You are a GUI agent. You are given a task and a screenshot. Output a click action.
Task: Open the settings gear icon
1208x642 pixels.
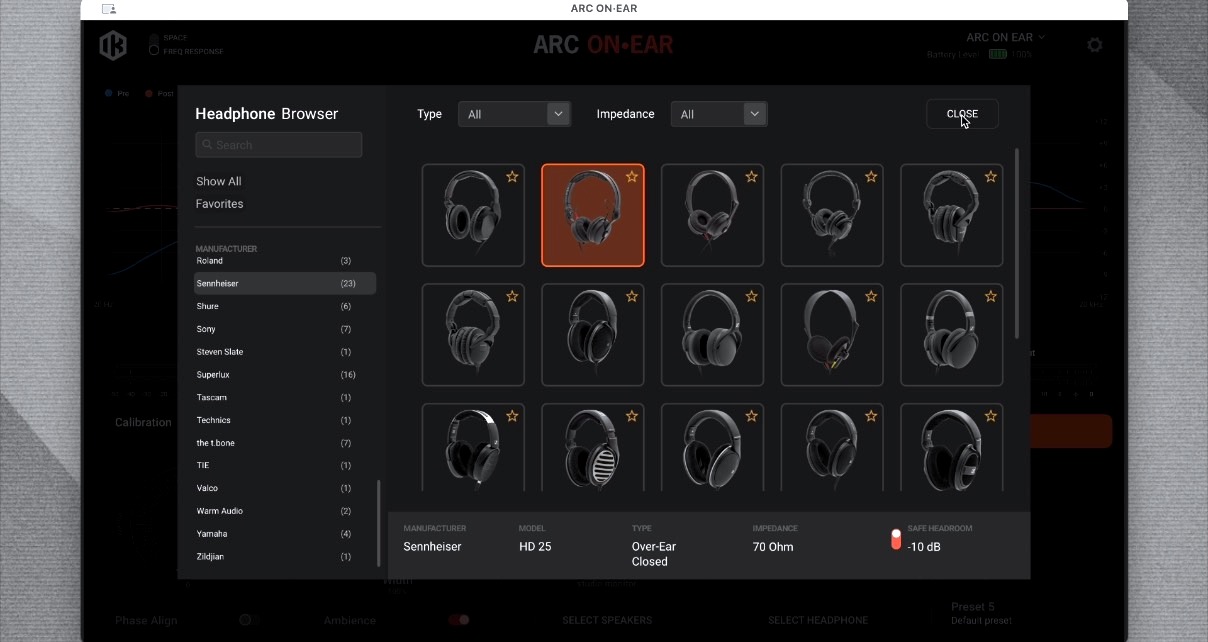pos(1095,45)
